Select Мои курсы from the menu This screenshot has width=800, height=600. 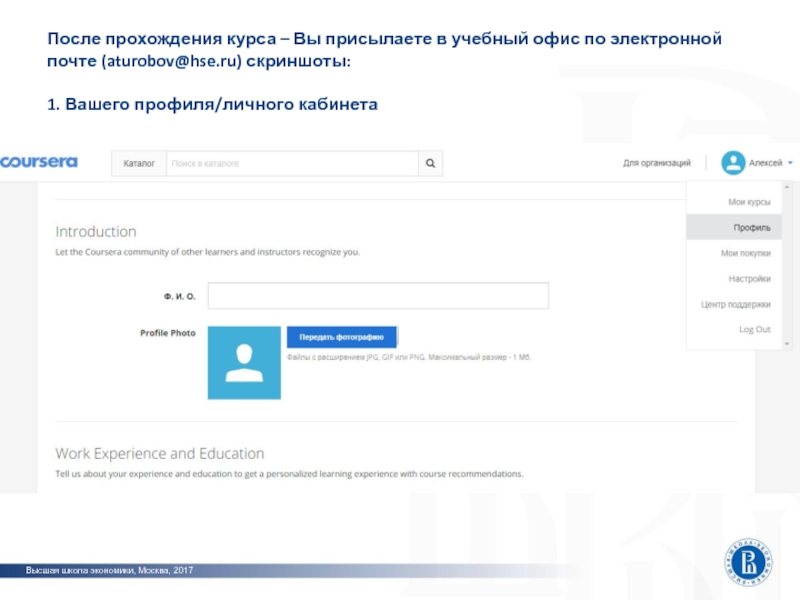pyautogui.click(x=749, y=202)
